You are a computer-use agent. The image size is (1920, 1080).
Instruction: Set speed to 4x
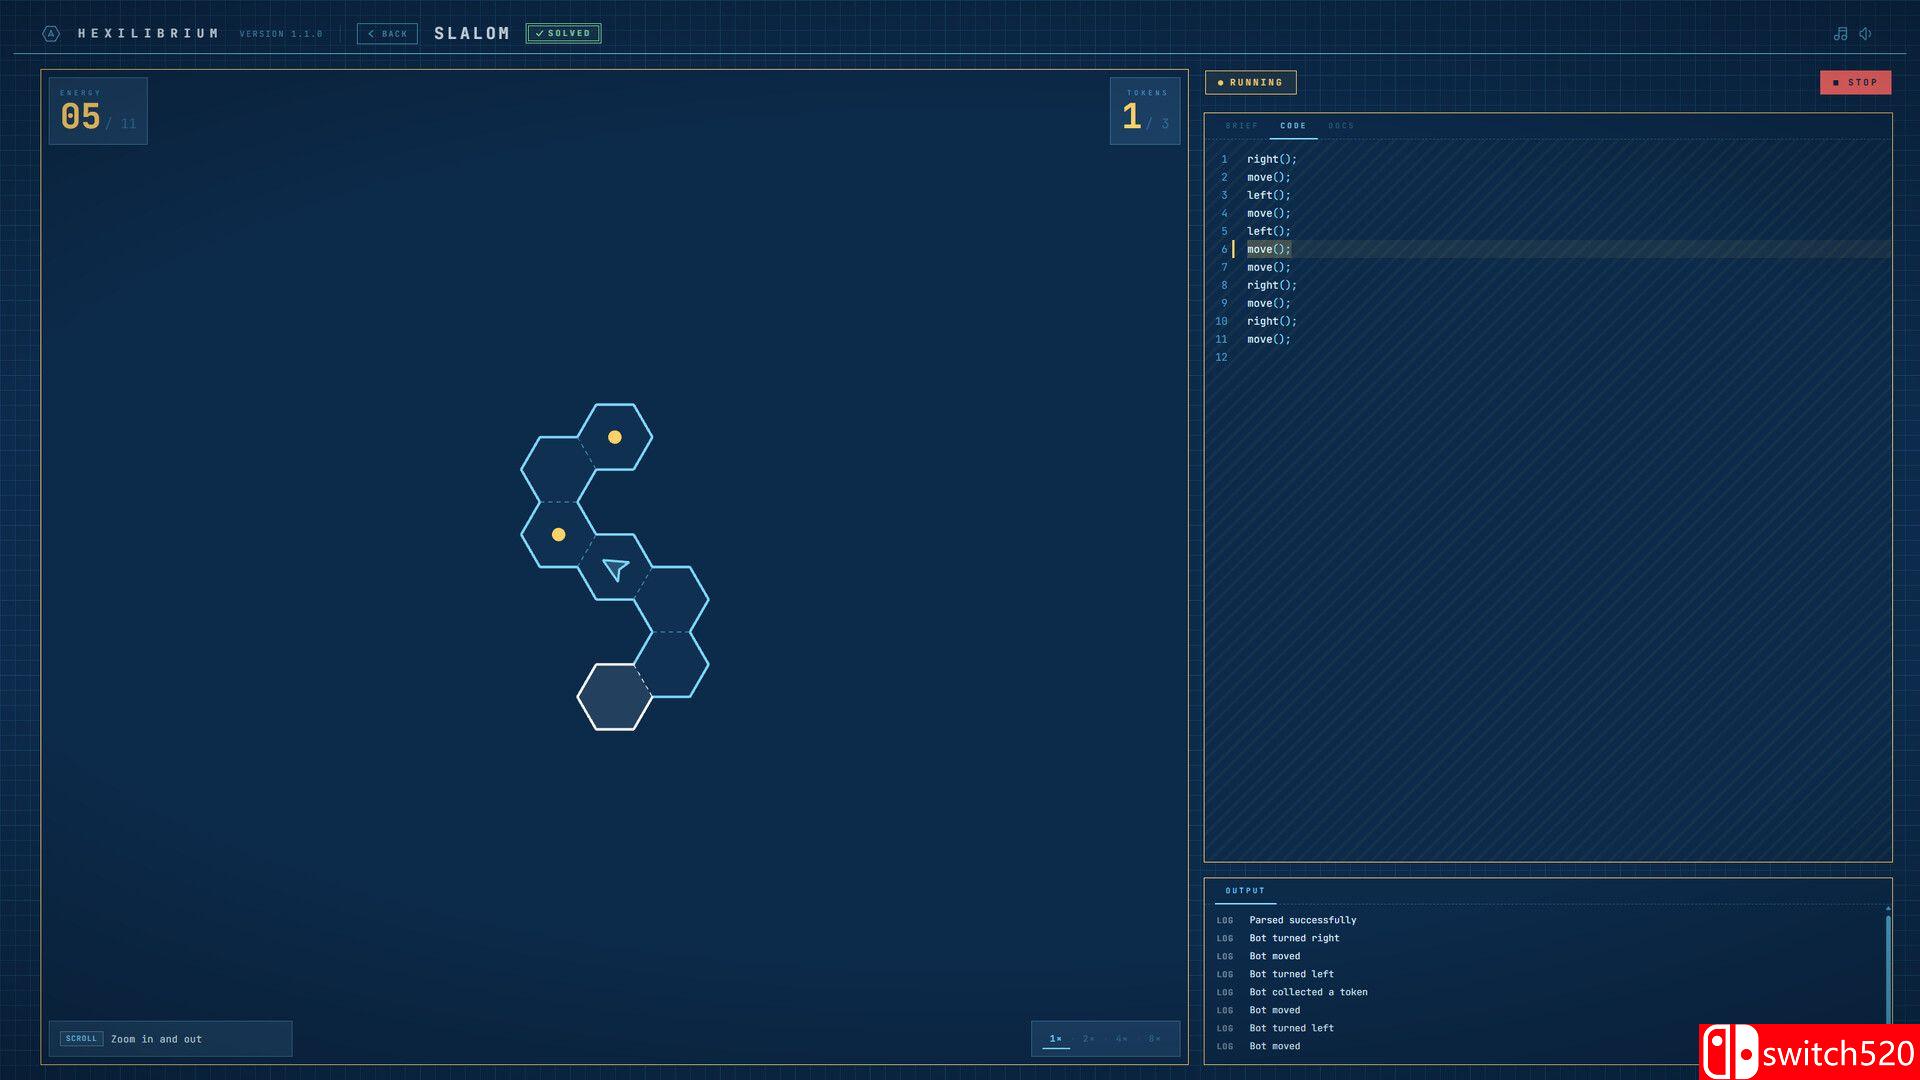[x=1122, y=1039]
